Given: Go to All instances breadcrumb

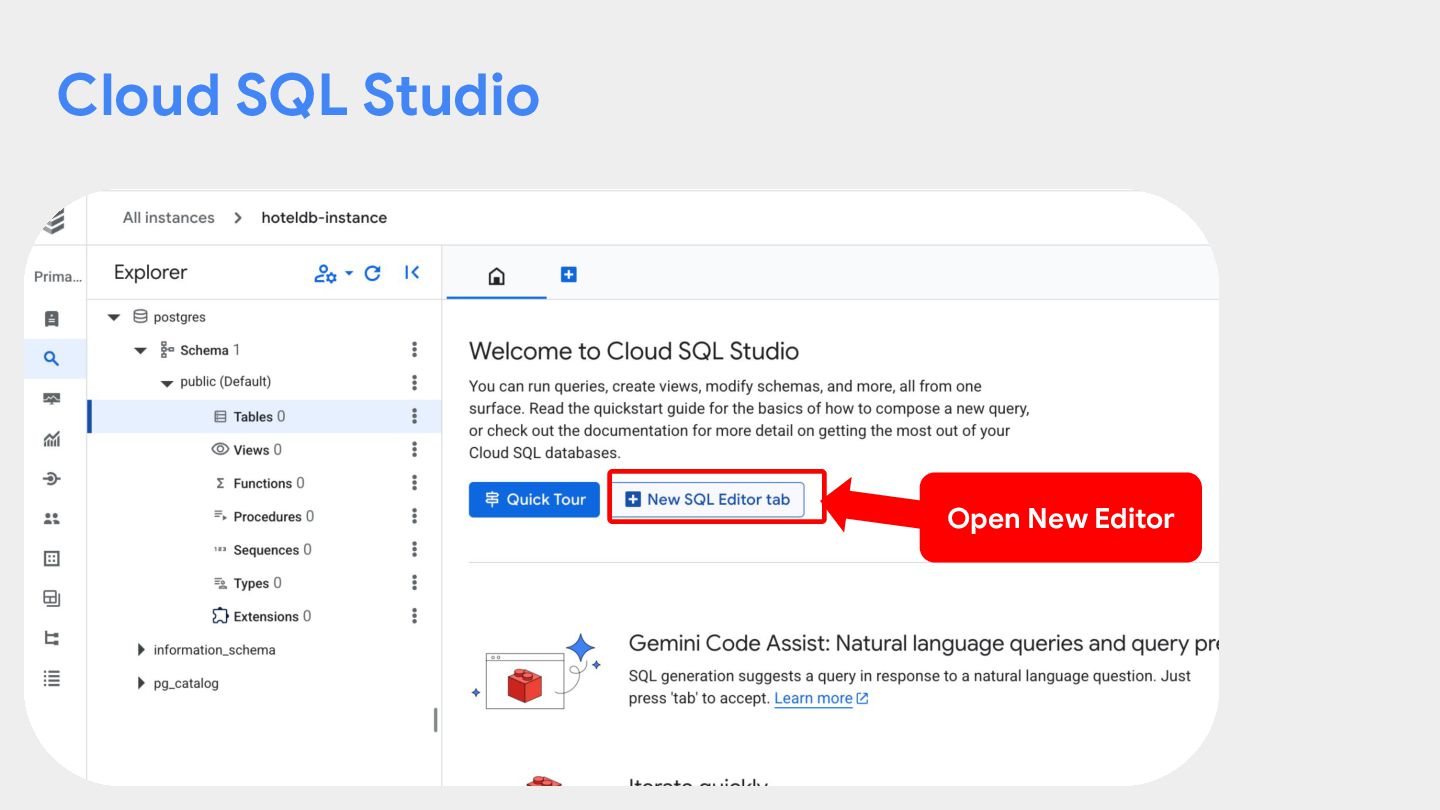Looking at the screenshot, I should (169, 217).
